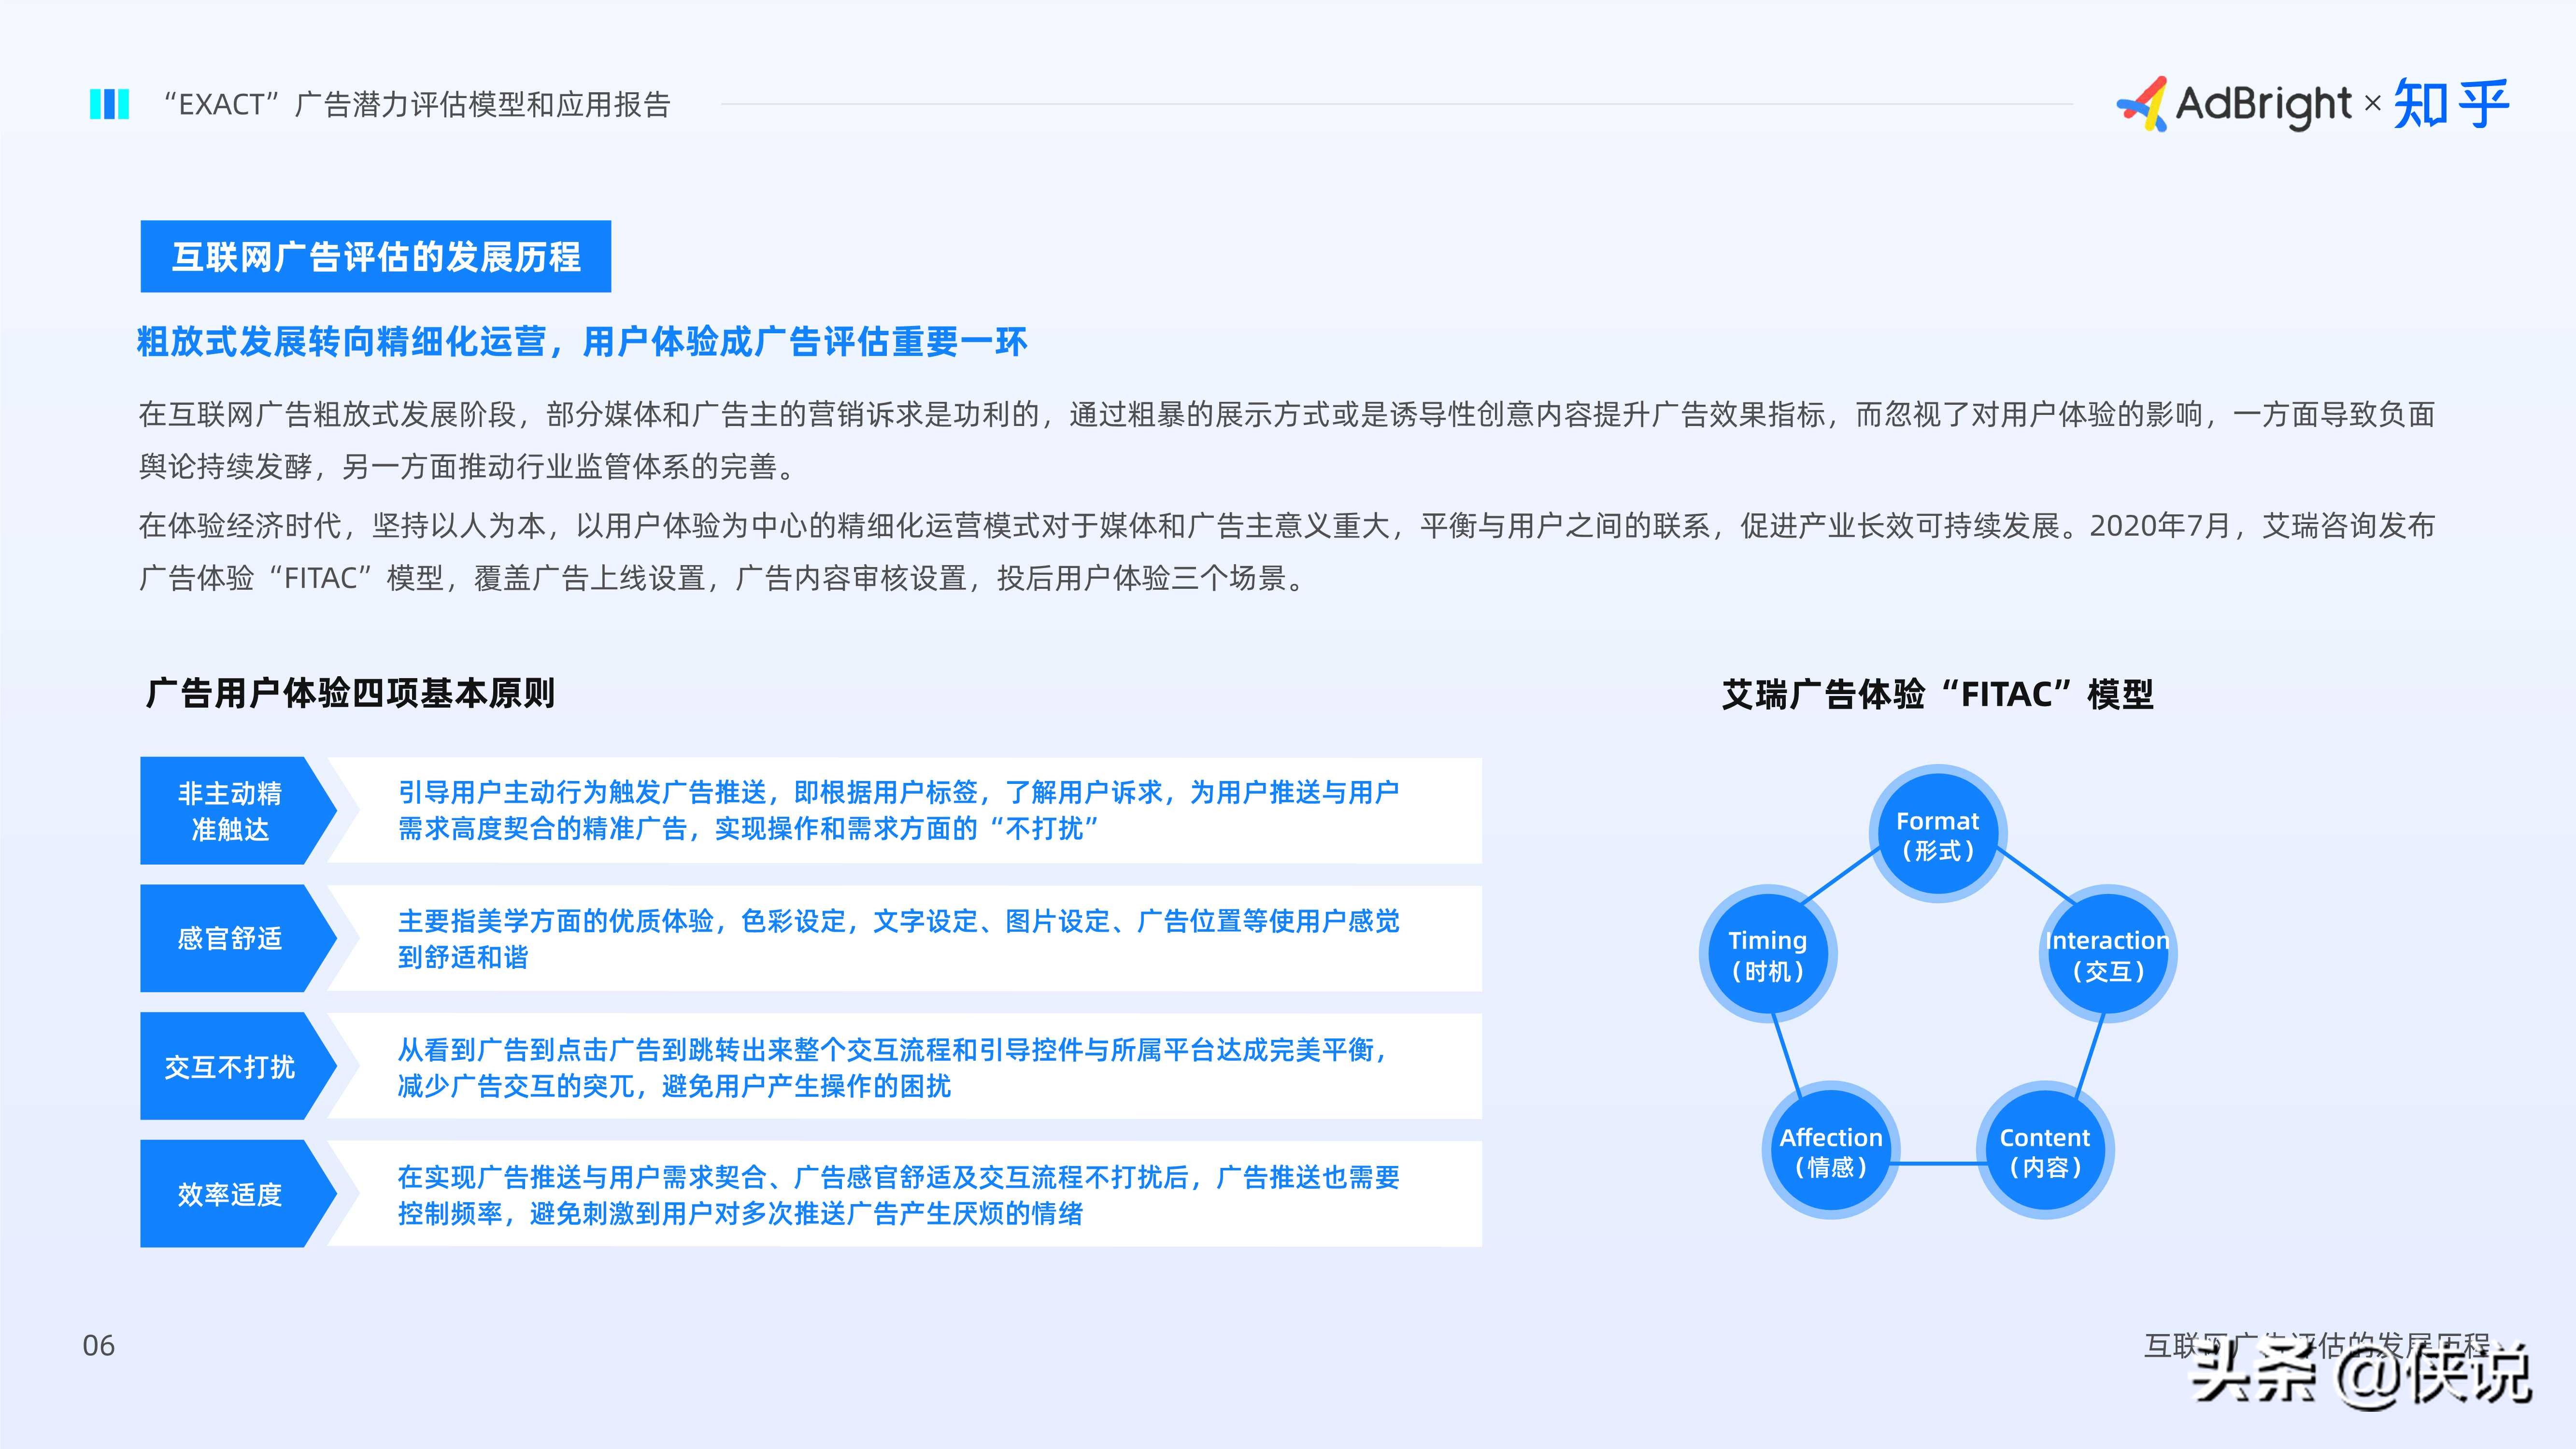The image size is (2576, 1449).
Task: Click the Timing (时机) circle node
Action: (1768, 954)
